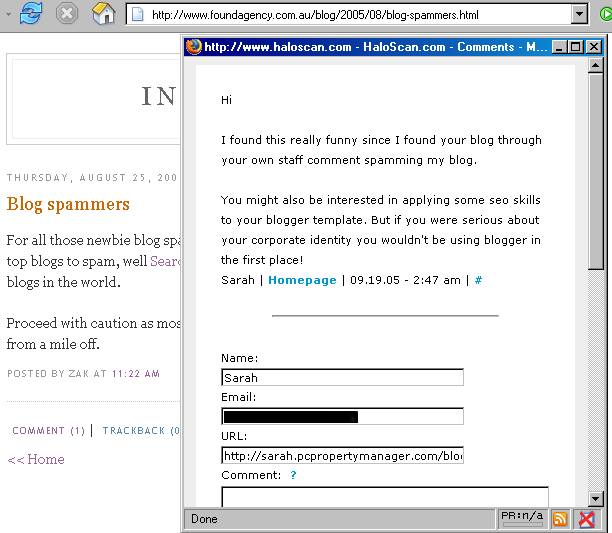Click the Name field containing Sarah
Screen dimensions: 612x533
pyautogui.click(x=342, y=377)
